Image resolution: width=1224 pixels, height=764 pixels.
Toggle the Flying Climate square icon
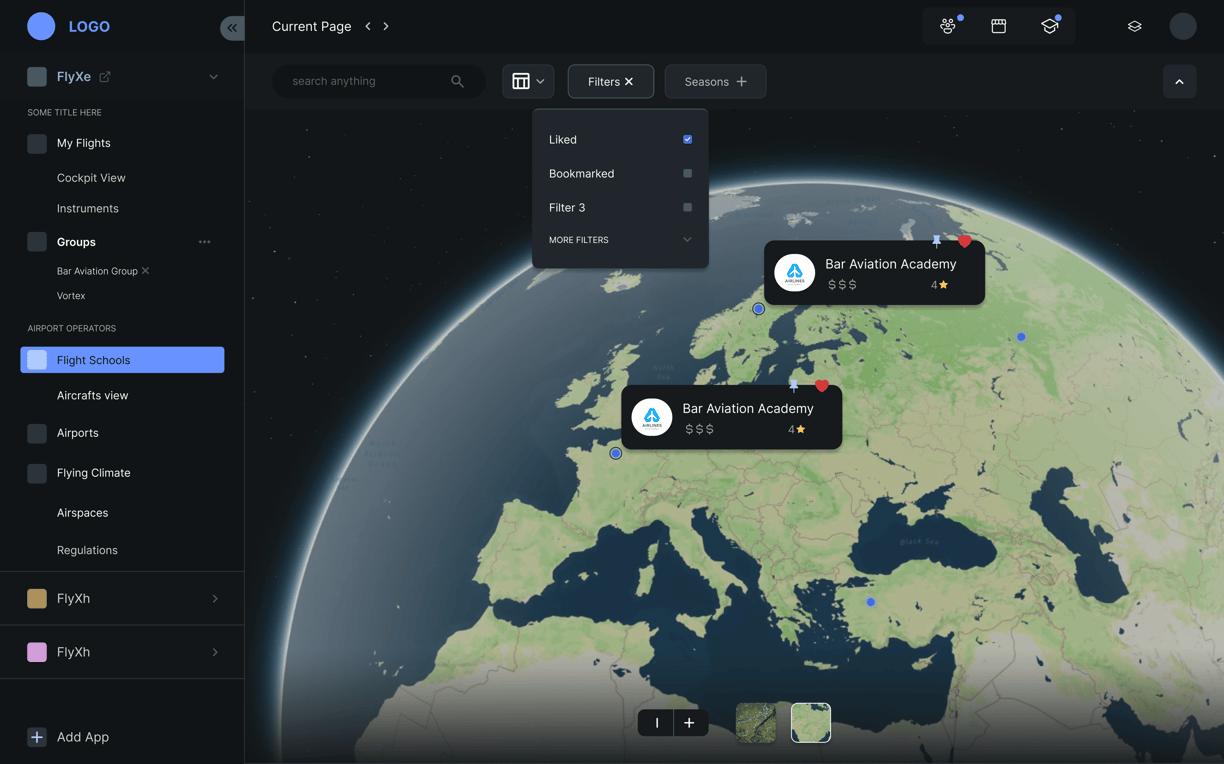(x=37, y=473)
